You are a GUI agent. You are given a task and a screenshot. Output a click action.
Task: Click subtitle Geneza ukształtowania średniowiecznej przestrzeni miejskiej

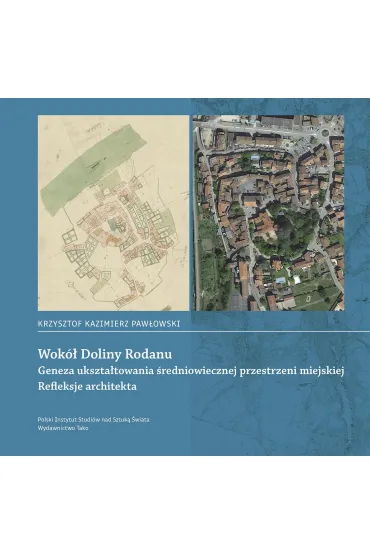(x=191, y=371)
